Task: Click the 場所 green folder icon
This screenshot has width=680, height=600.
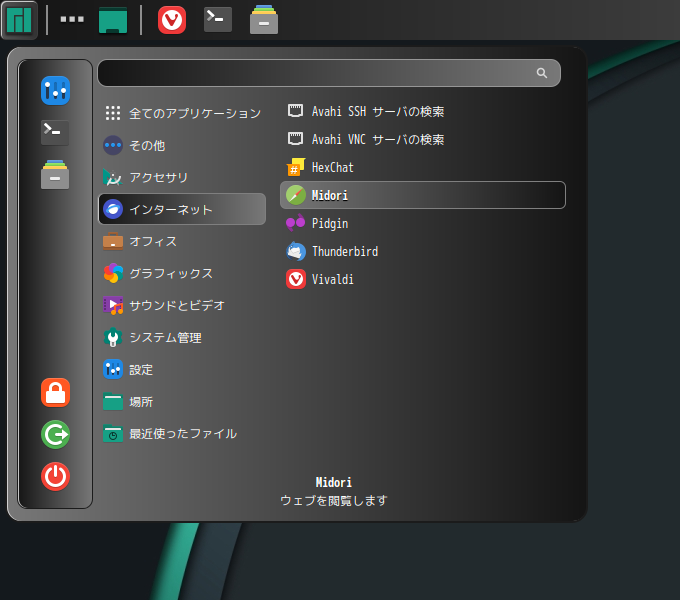Action: [x=113, y=401]
